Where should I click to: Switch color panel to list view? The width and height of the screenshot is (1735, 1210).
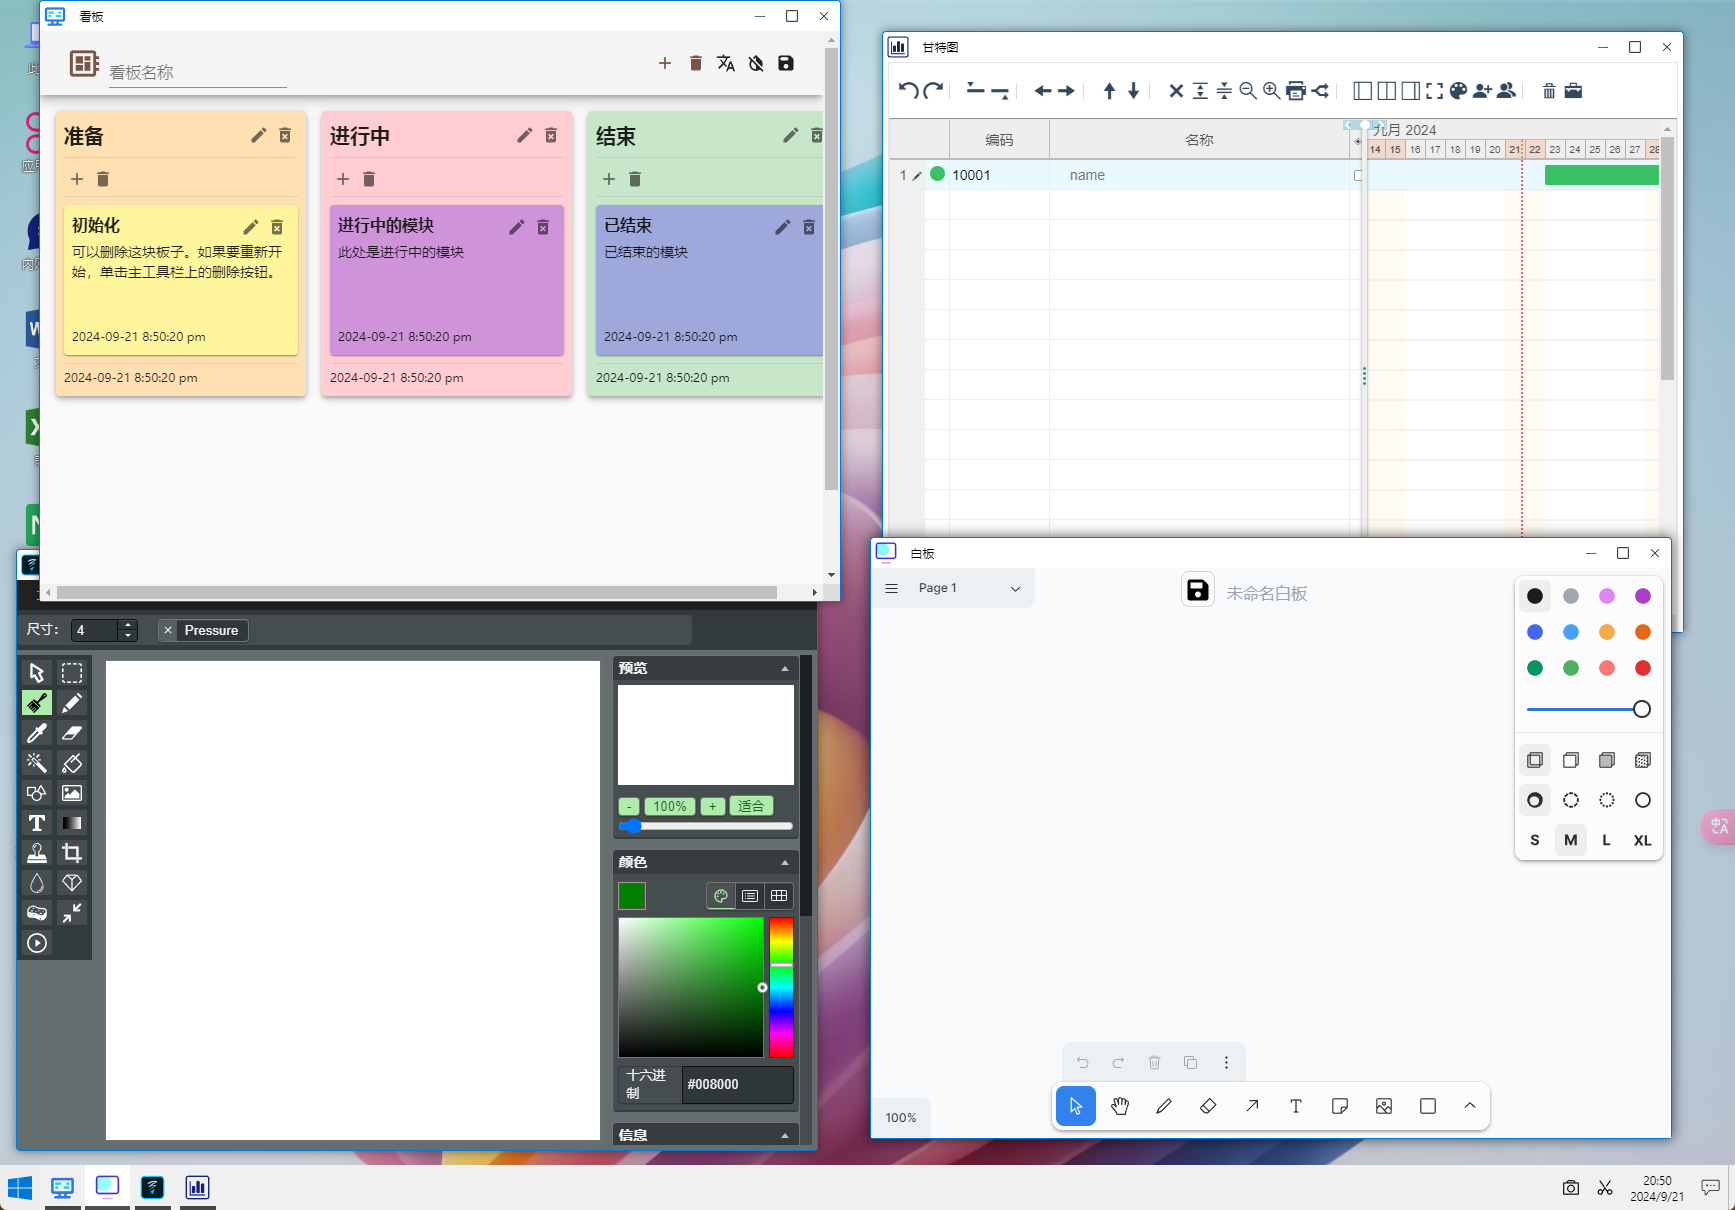(x=750, y=896)
